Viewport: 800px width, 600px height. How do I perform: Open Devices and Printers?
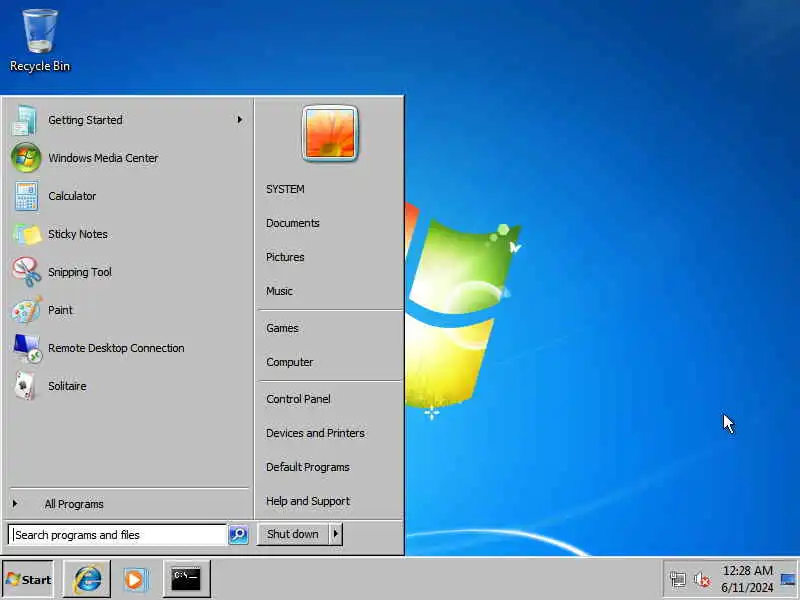(315, 433)
